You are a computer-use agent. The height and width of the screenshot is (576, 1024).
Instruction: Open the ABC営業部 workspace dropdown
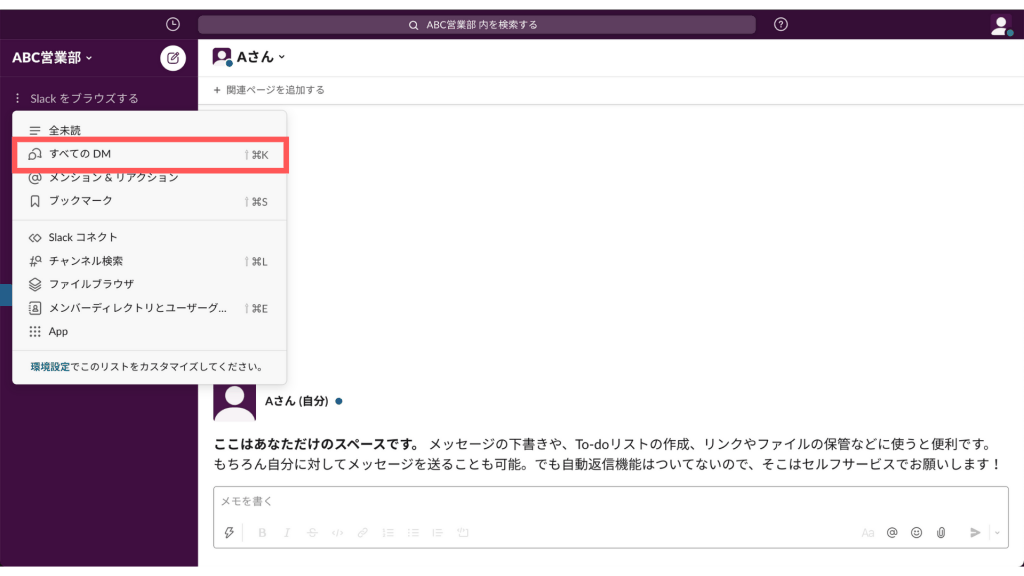pyautogui.click(x=48, y=58)
